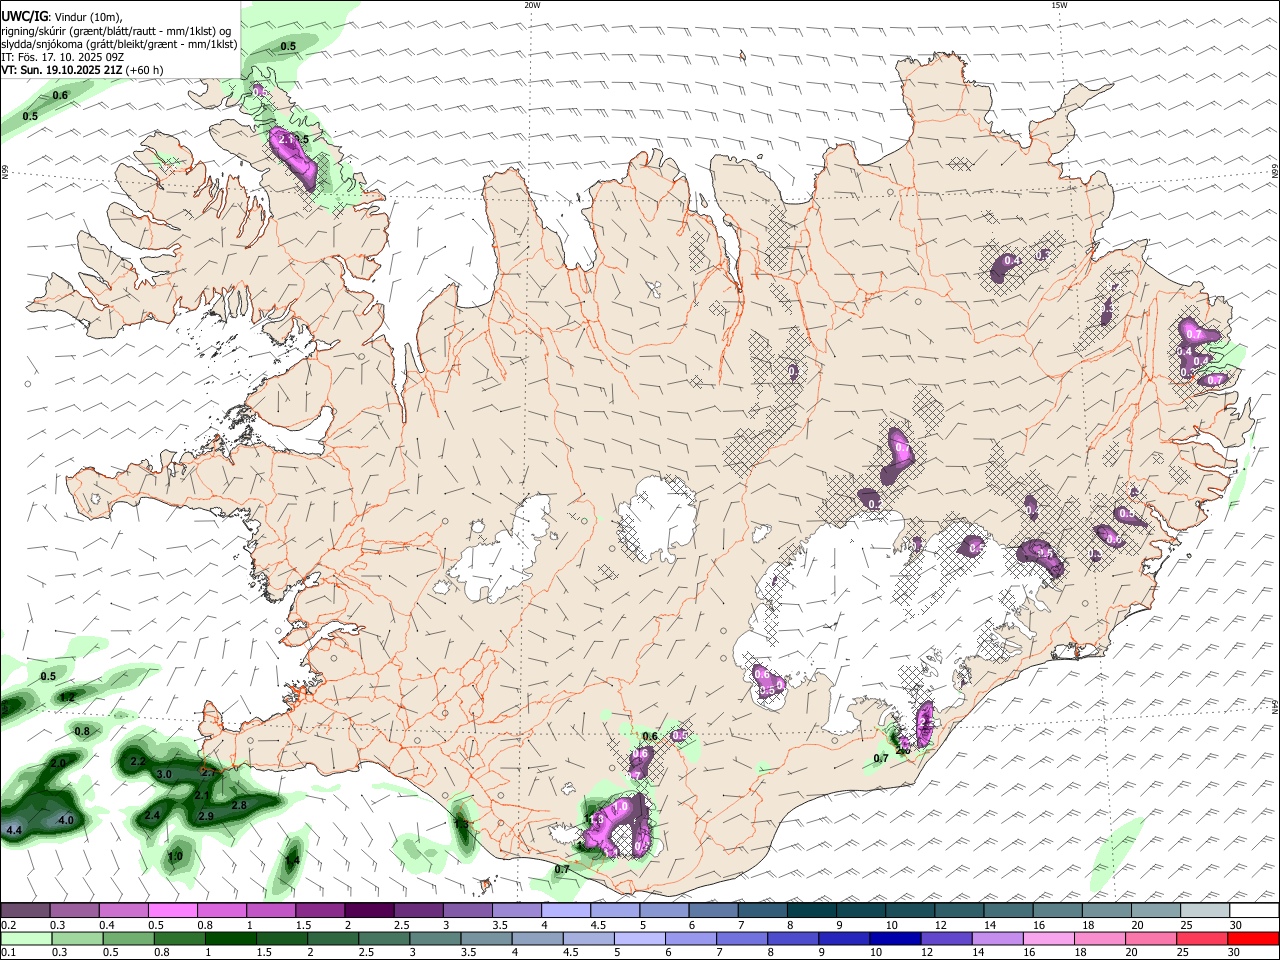The image size is (1280, 960).
Task: Click the 'rigning/skúrir' legend description line
Action: [x=116, y=31]
